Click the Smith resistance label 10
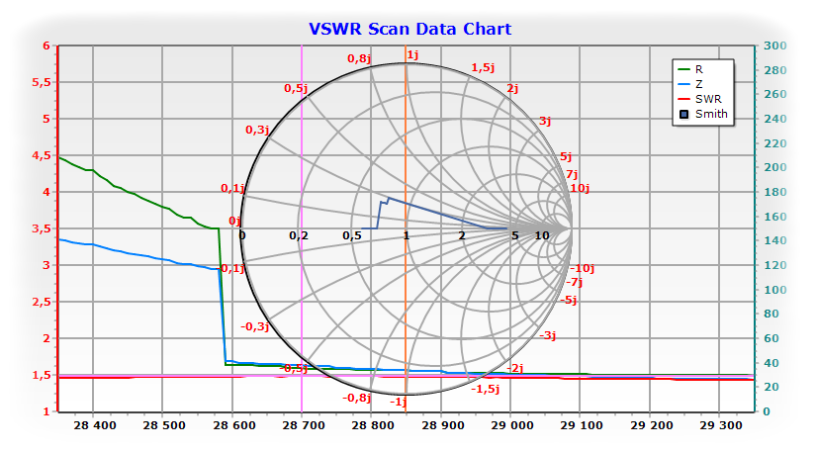816x452 pixels. click(x=542, y=236)
